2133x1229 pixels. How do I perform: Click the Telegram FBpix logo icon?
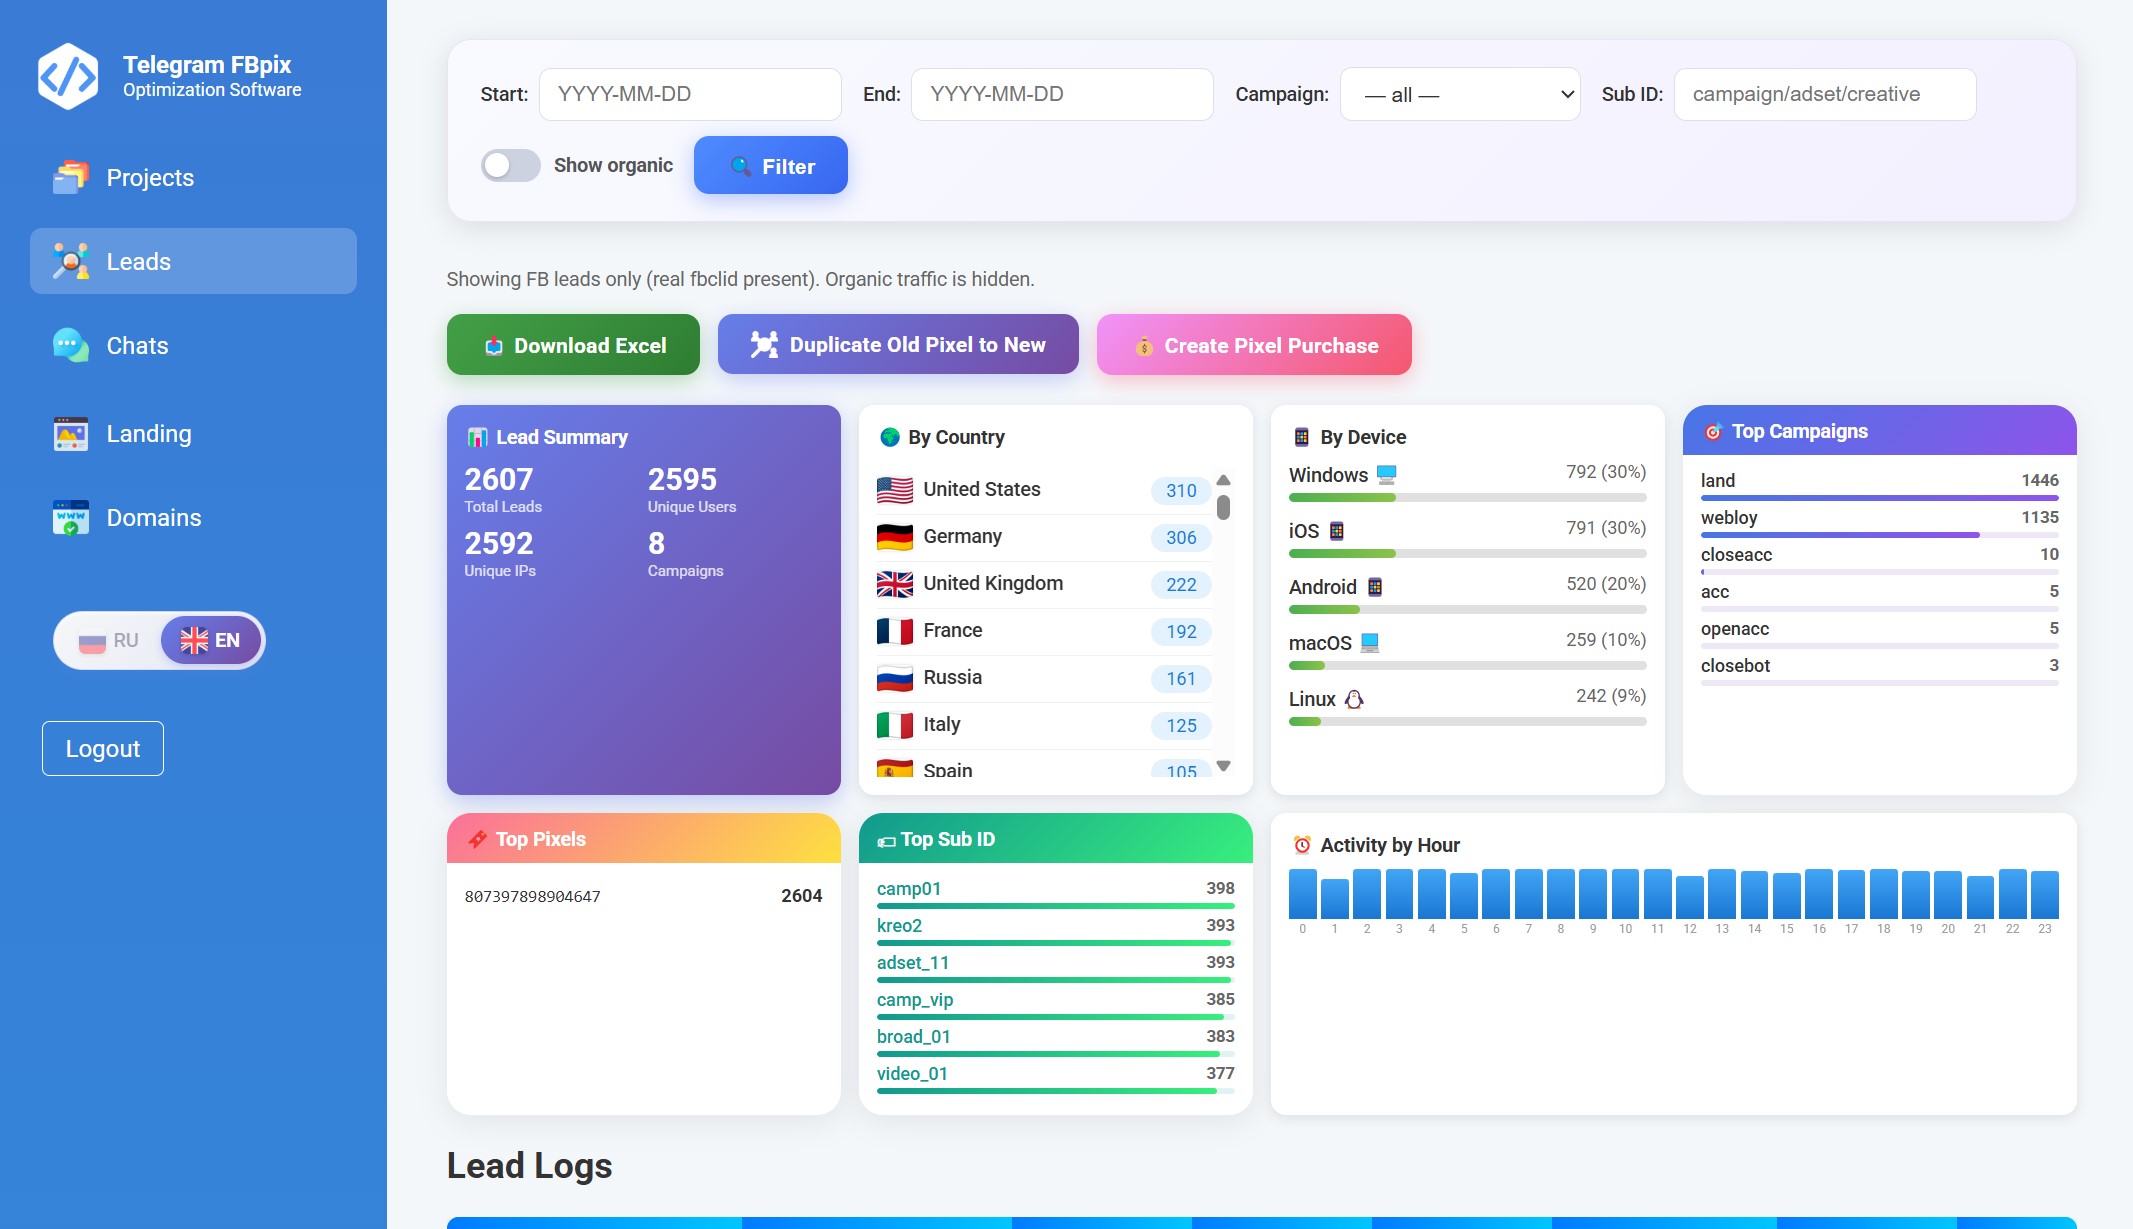click(x=68, y=76)
